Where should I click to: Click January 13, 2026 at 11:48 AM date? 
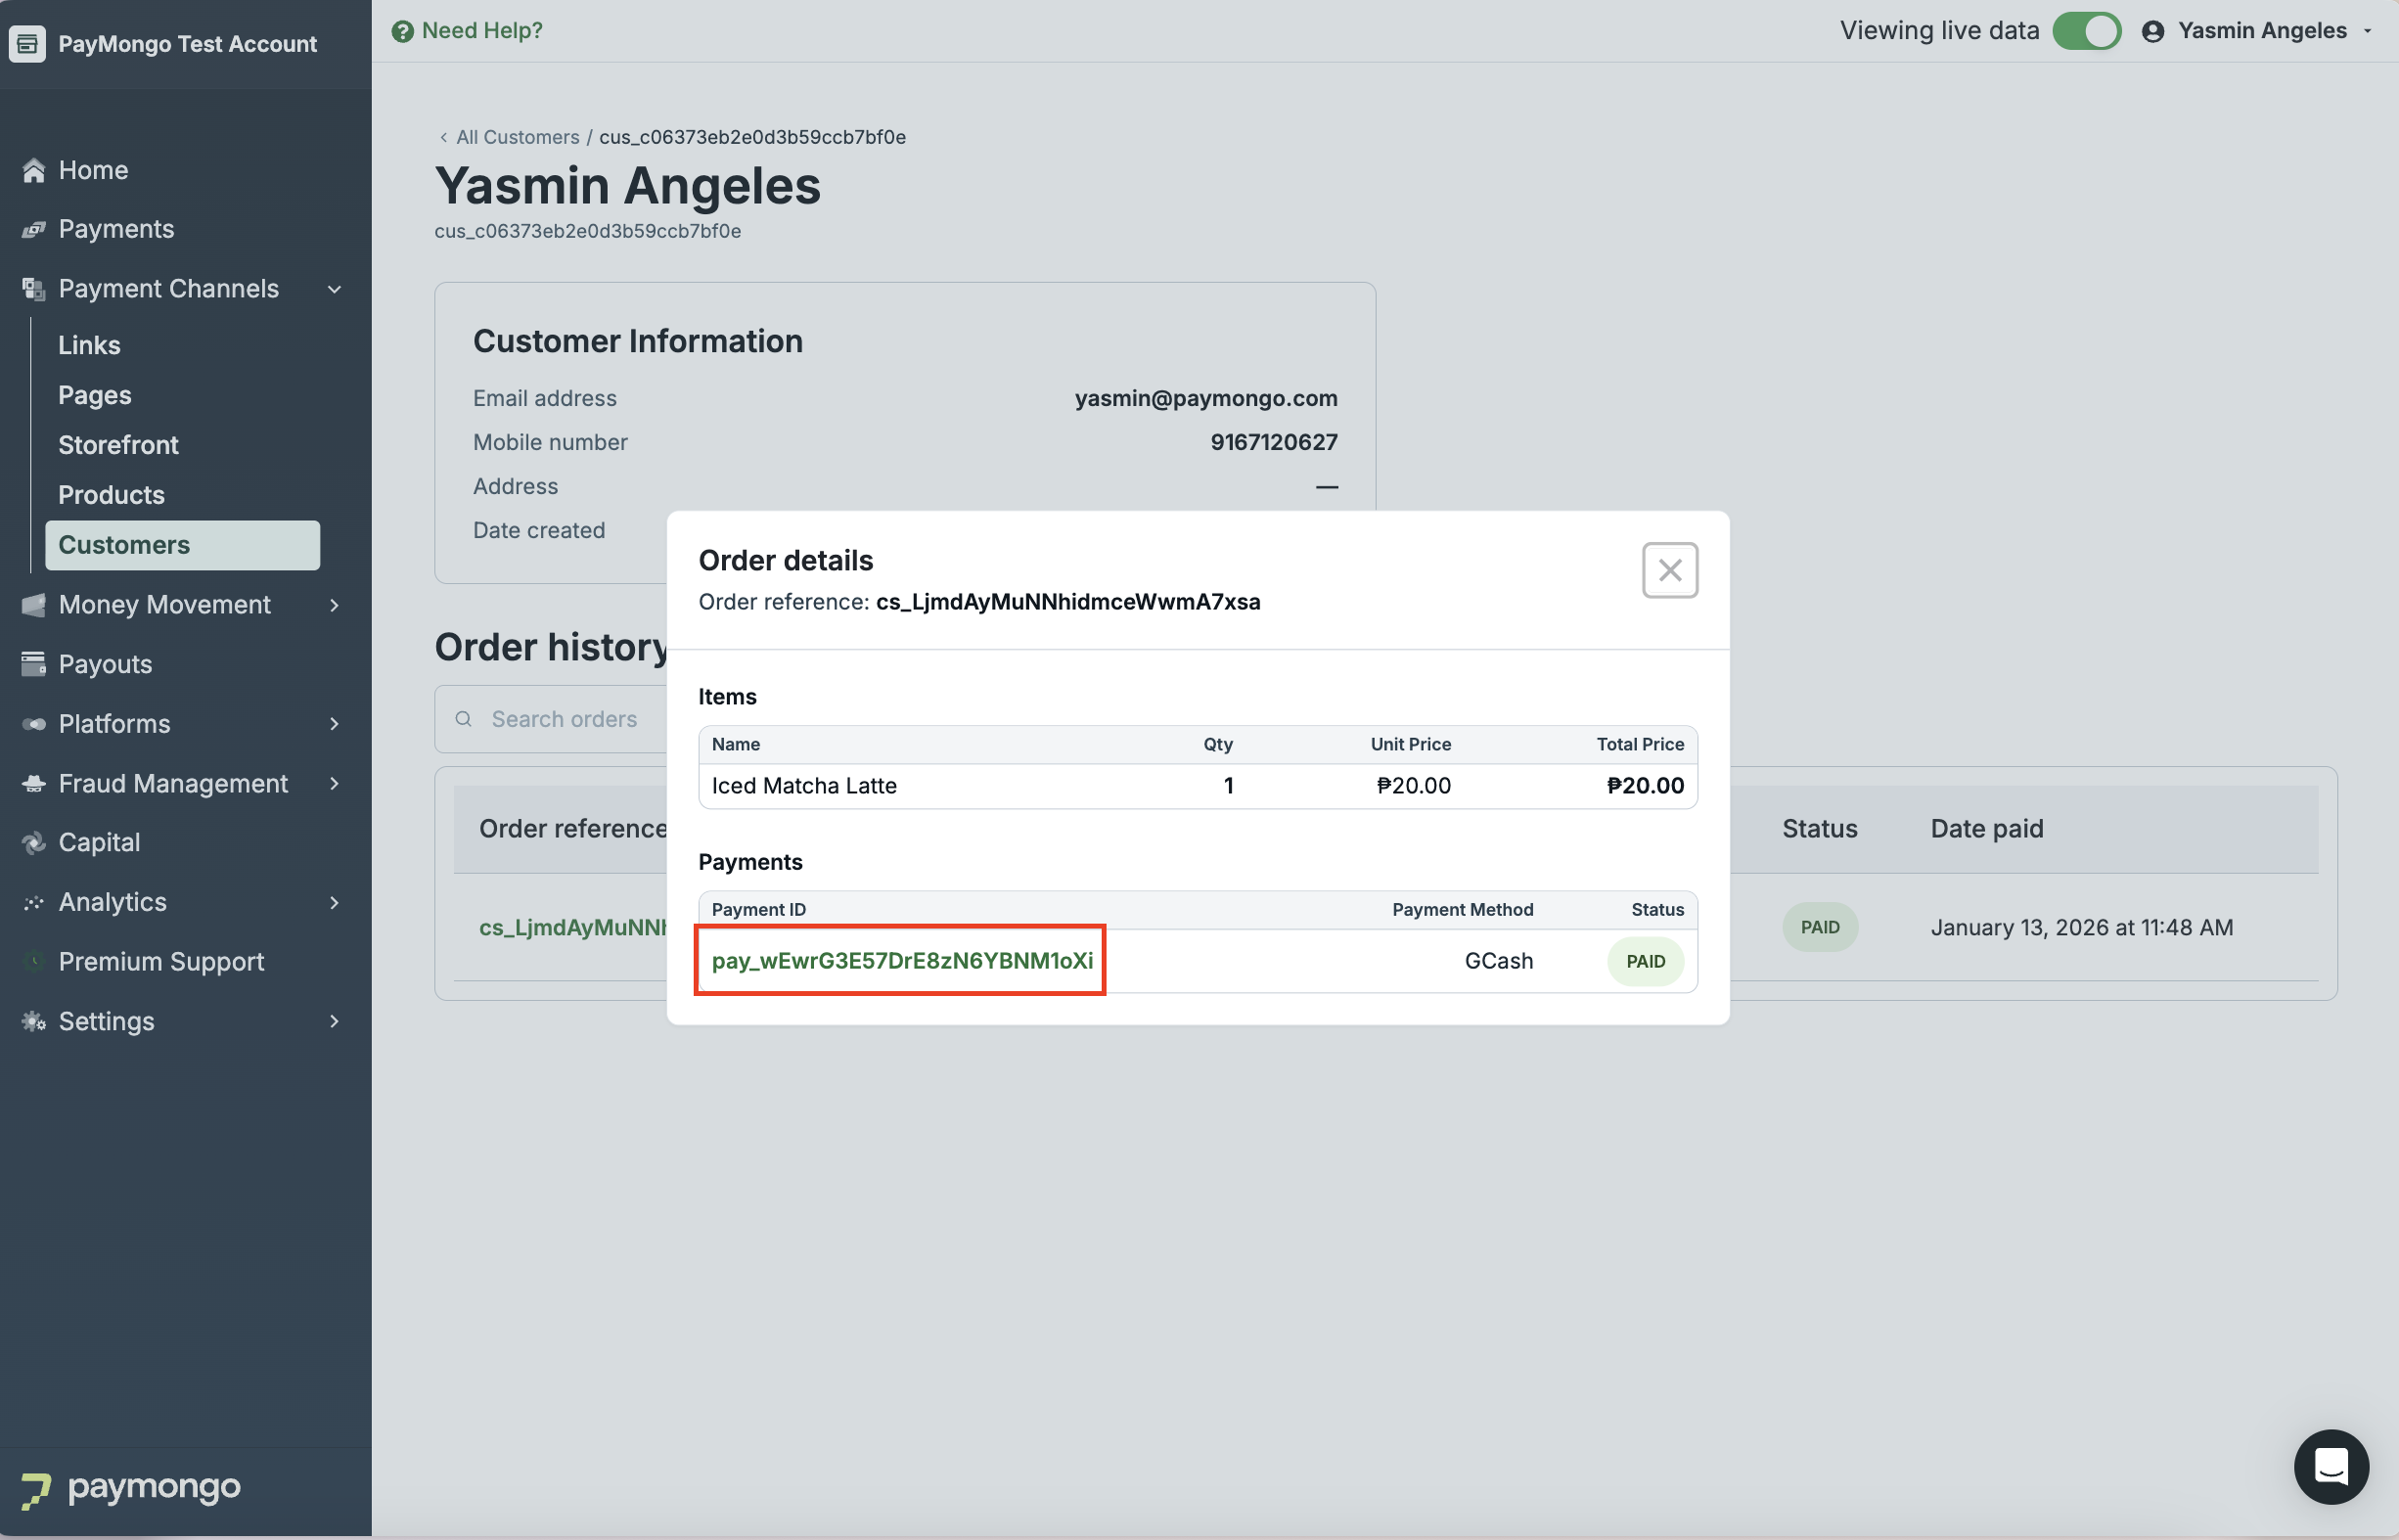2081,928
